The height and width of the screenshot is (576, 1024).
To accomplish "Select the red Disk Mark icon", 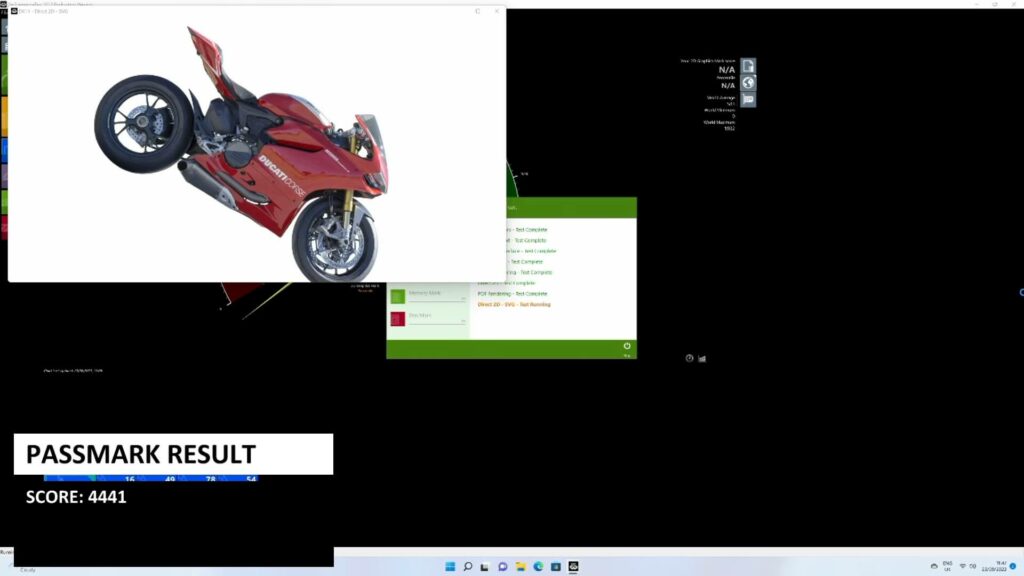I will [x=397, y=319].
